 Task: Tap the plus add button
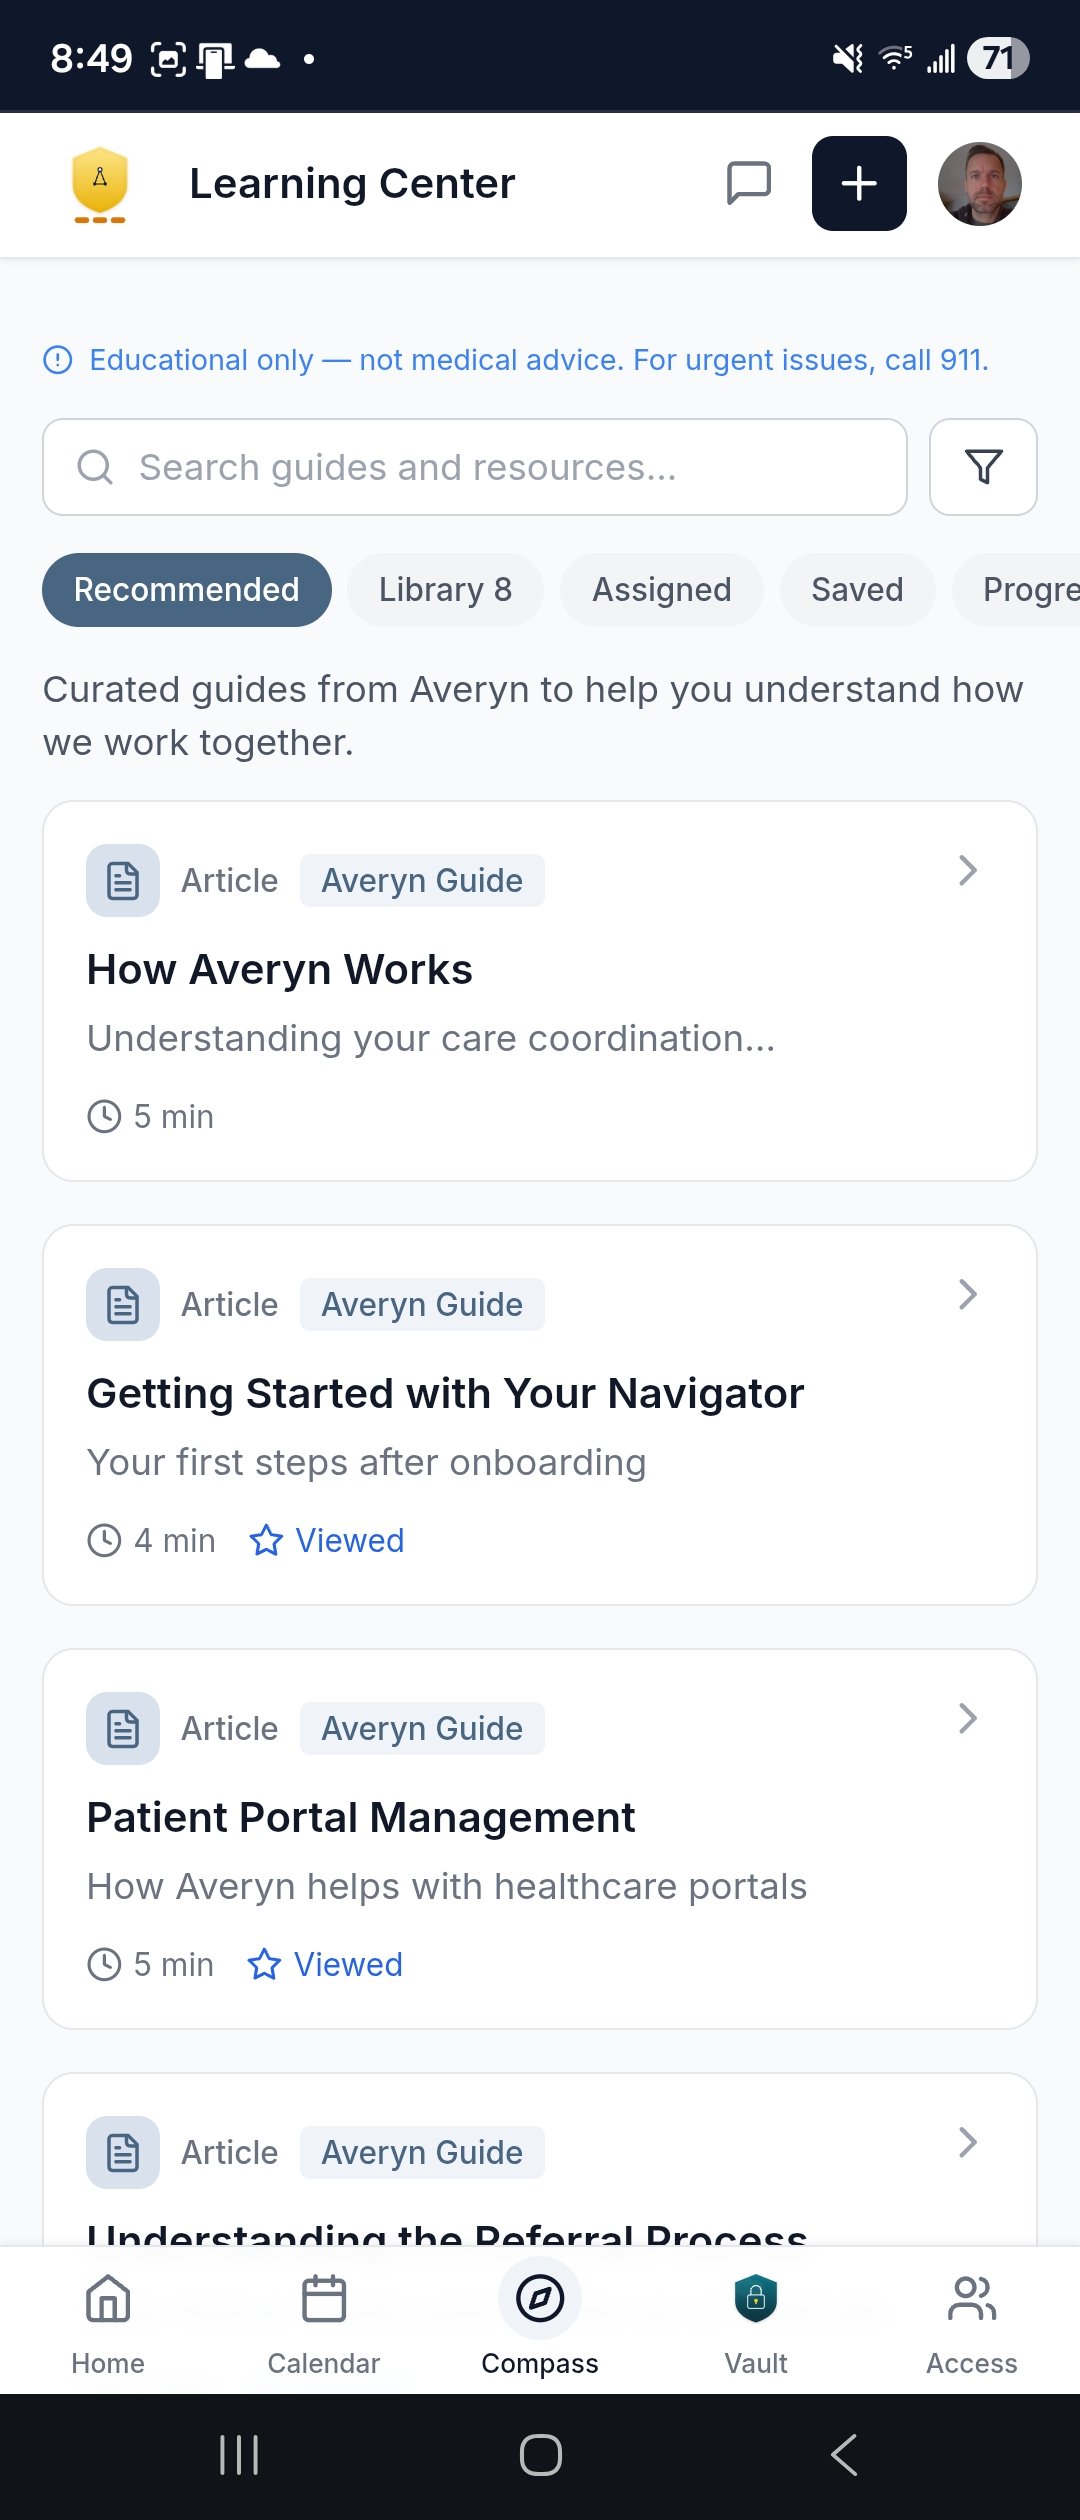tap(859, 183)
